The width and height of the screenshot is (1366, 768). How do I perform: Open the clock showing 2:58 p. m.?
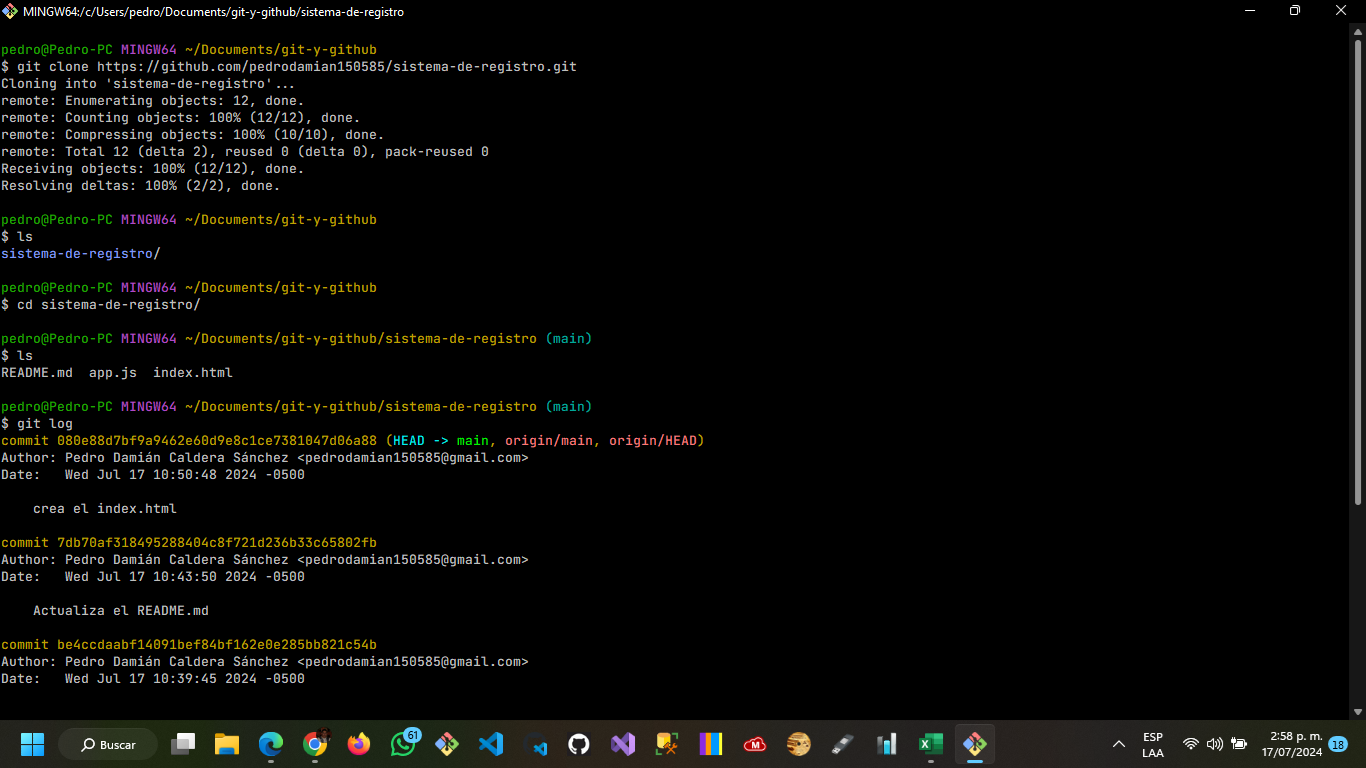(x=1292, y=744)
